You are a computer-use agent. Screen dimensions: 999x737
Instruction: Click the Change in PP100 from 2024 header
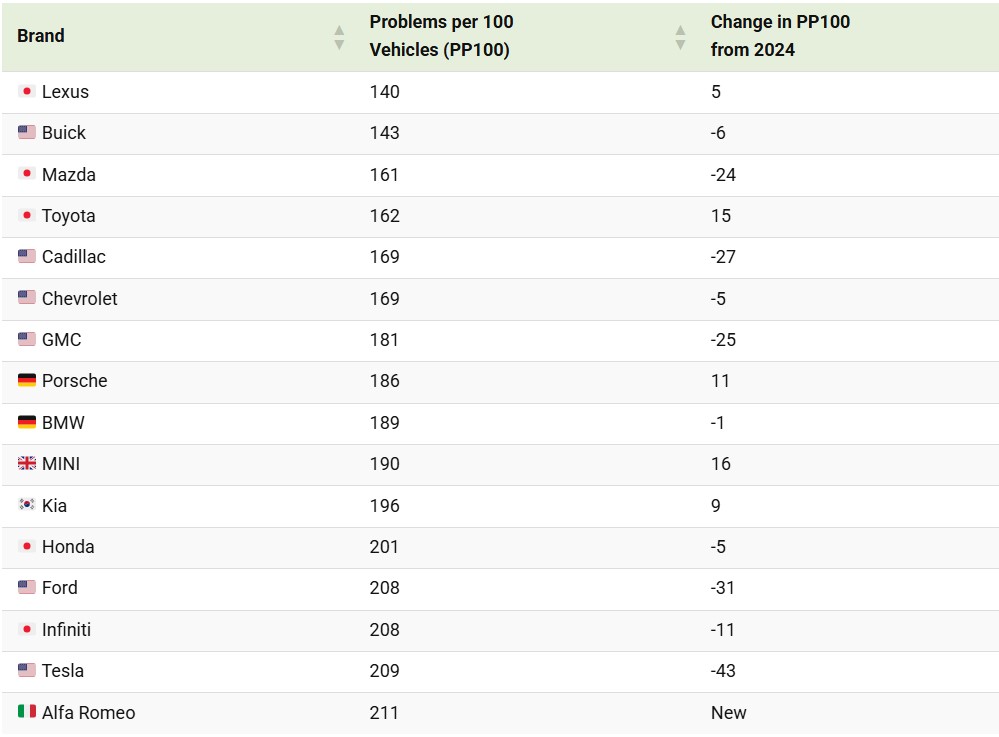[x=780, y=36]
